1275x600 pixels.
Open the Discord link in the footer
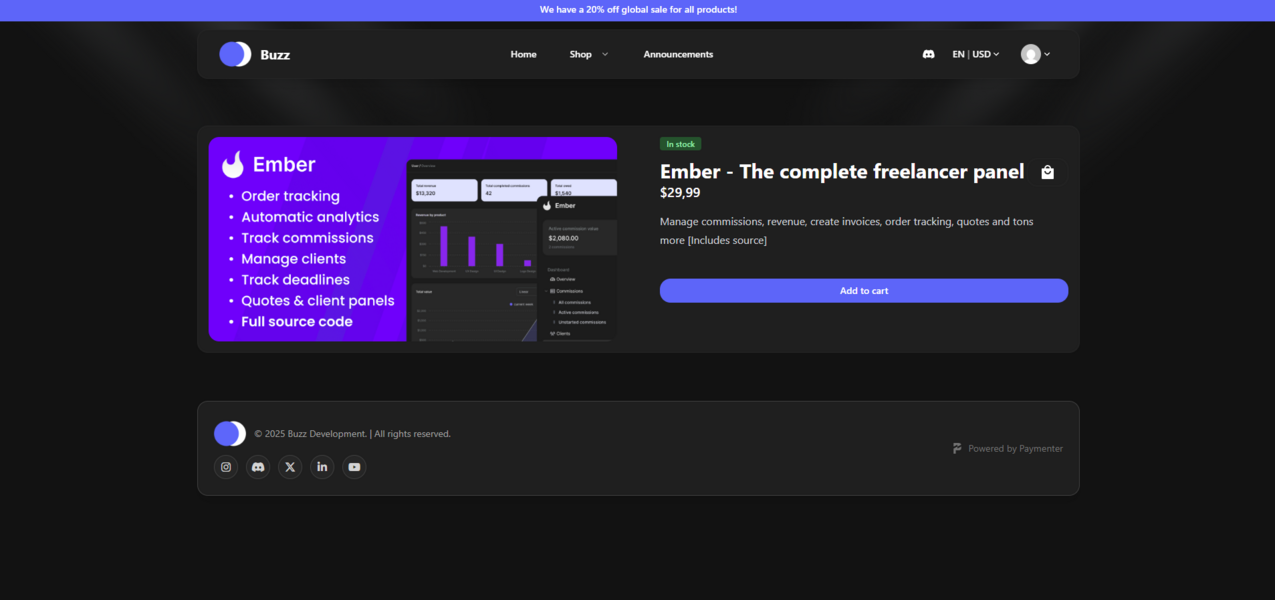[x=258, y=467]
